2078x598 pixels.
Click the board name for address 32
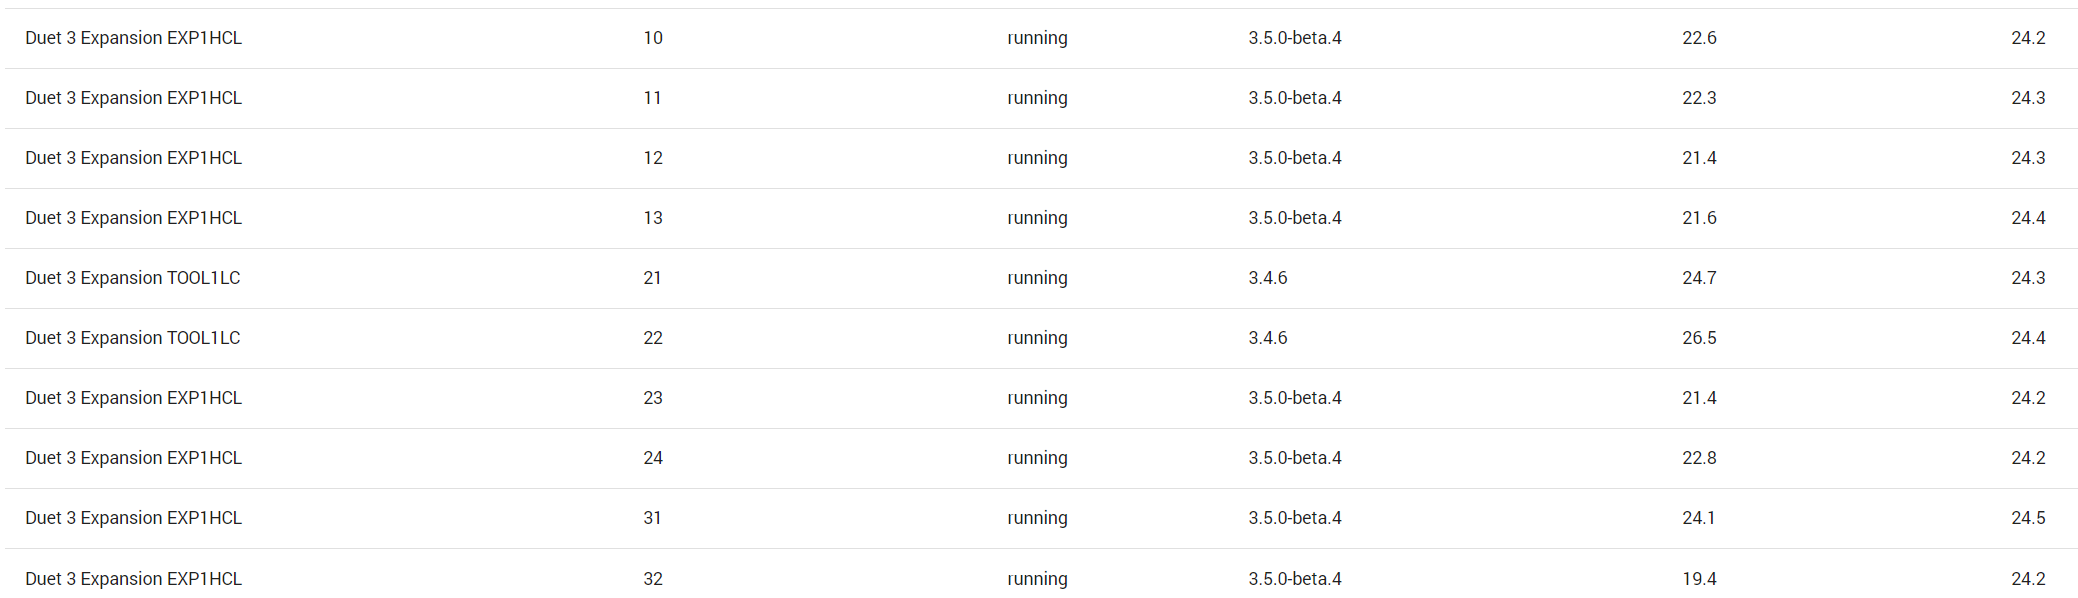pos(133,579)
